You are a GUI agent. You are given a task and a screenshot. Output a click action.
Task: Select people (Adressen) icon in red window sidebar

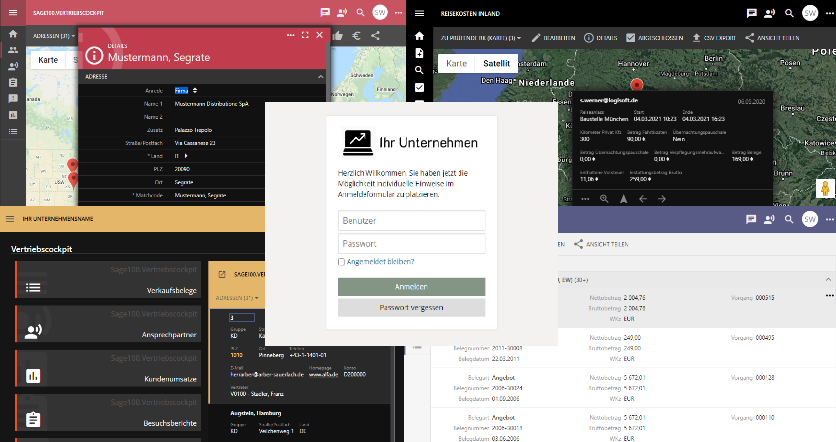click(13, 50)
